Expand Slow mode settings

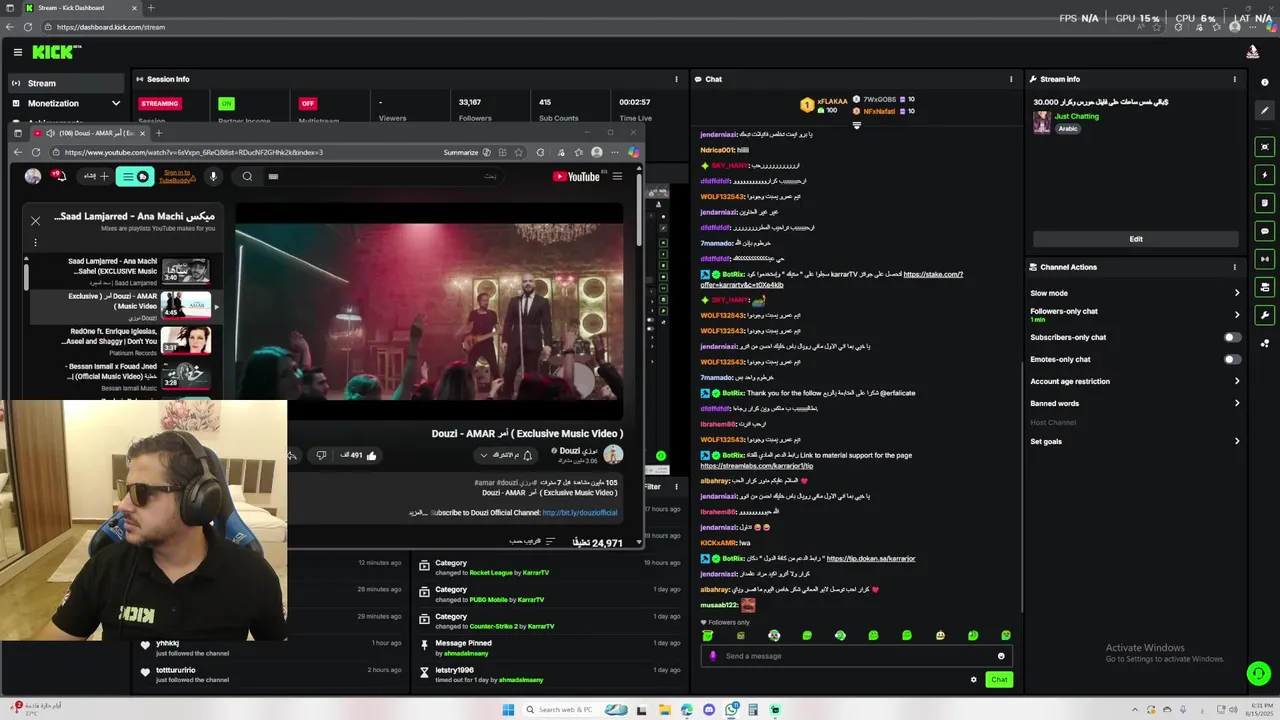tap(1237, 293)
